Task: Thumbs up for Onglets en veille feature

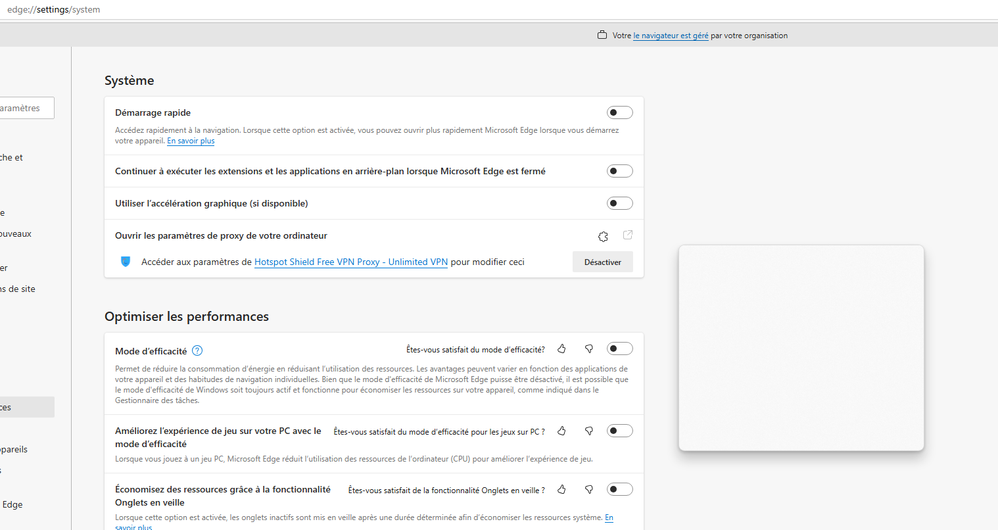Action: [x=561, y=489]
